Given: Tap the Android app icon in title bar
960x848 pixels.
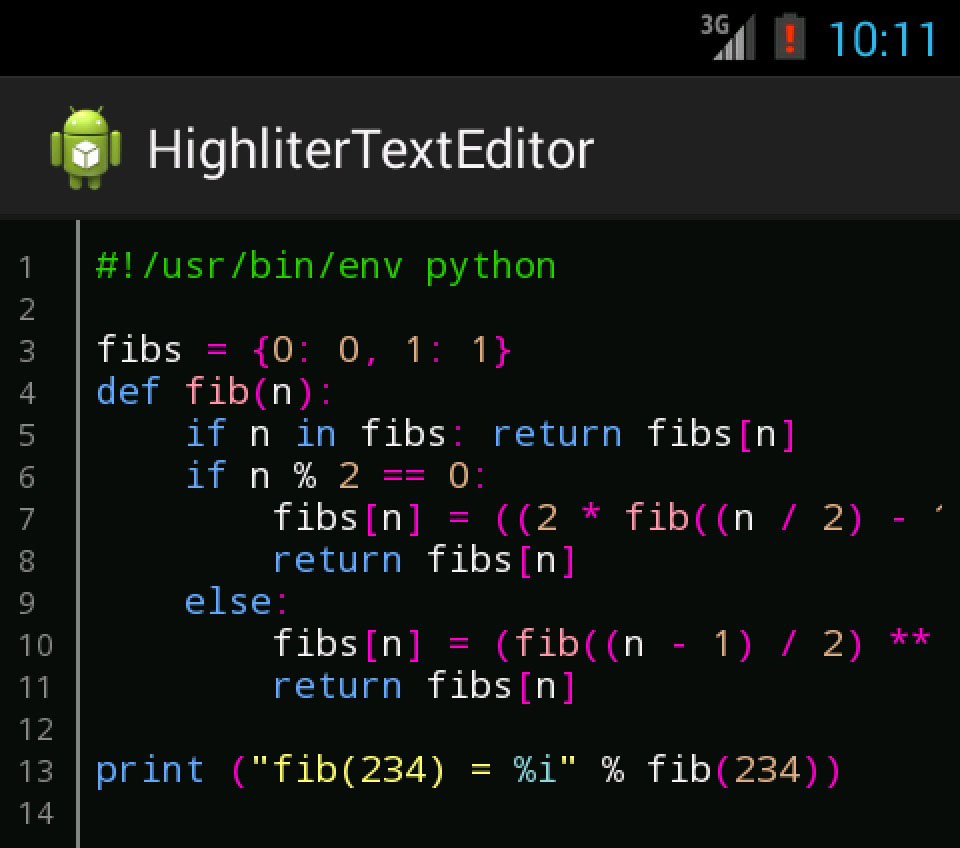Looking at the screenshot, I should point(85,149).
